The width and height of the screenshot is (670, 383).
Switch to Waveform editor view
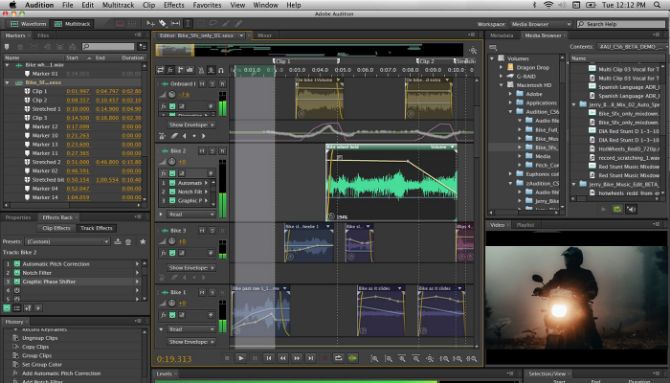(28, 24)
